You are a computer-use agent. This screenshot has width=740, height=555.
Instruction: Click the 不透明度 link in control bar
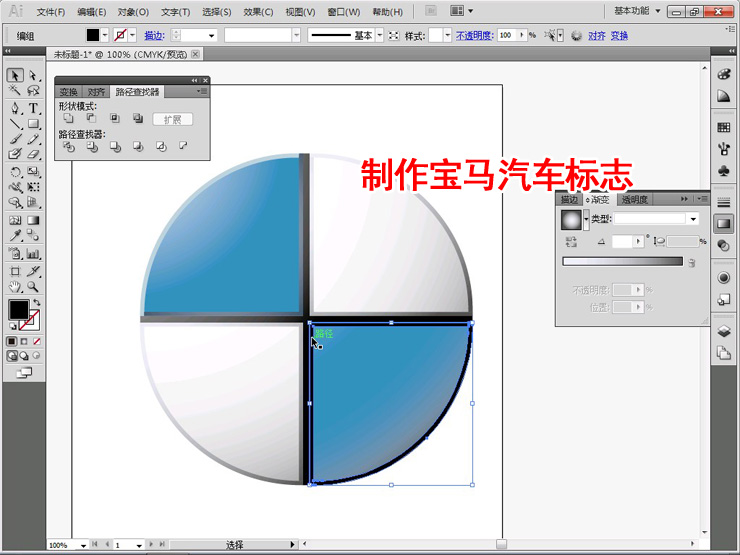(475, 35)
